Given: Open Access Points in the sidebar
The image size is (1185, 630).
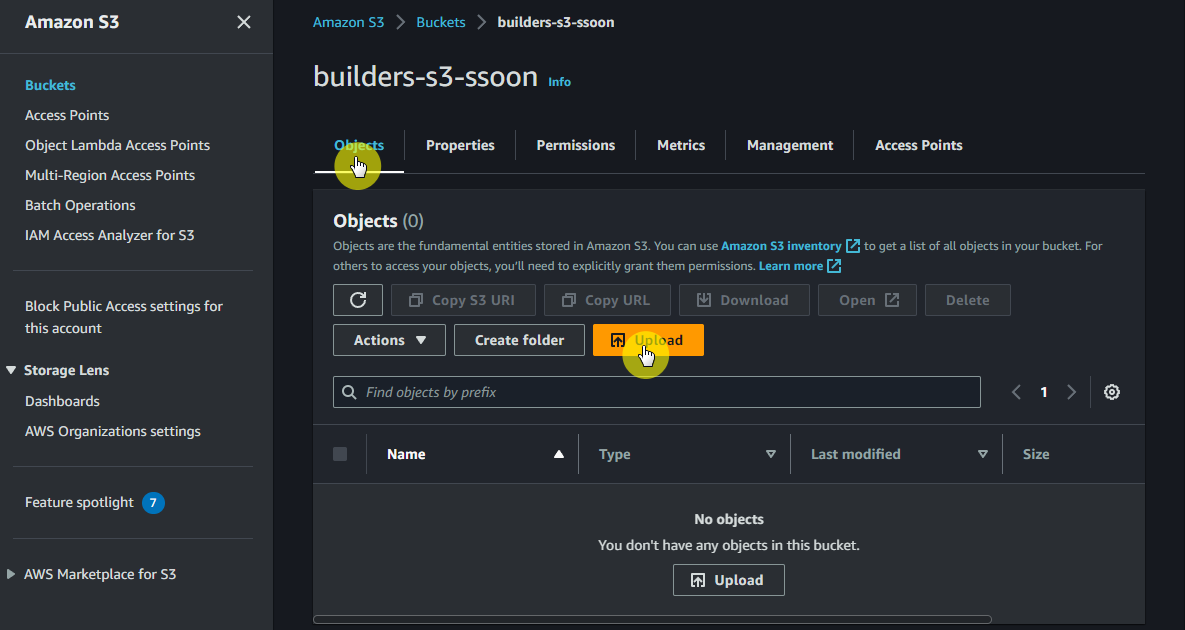Looking at the screenshot, I should coord(67,115).
